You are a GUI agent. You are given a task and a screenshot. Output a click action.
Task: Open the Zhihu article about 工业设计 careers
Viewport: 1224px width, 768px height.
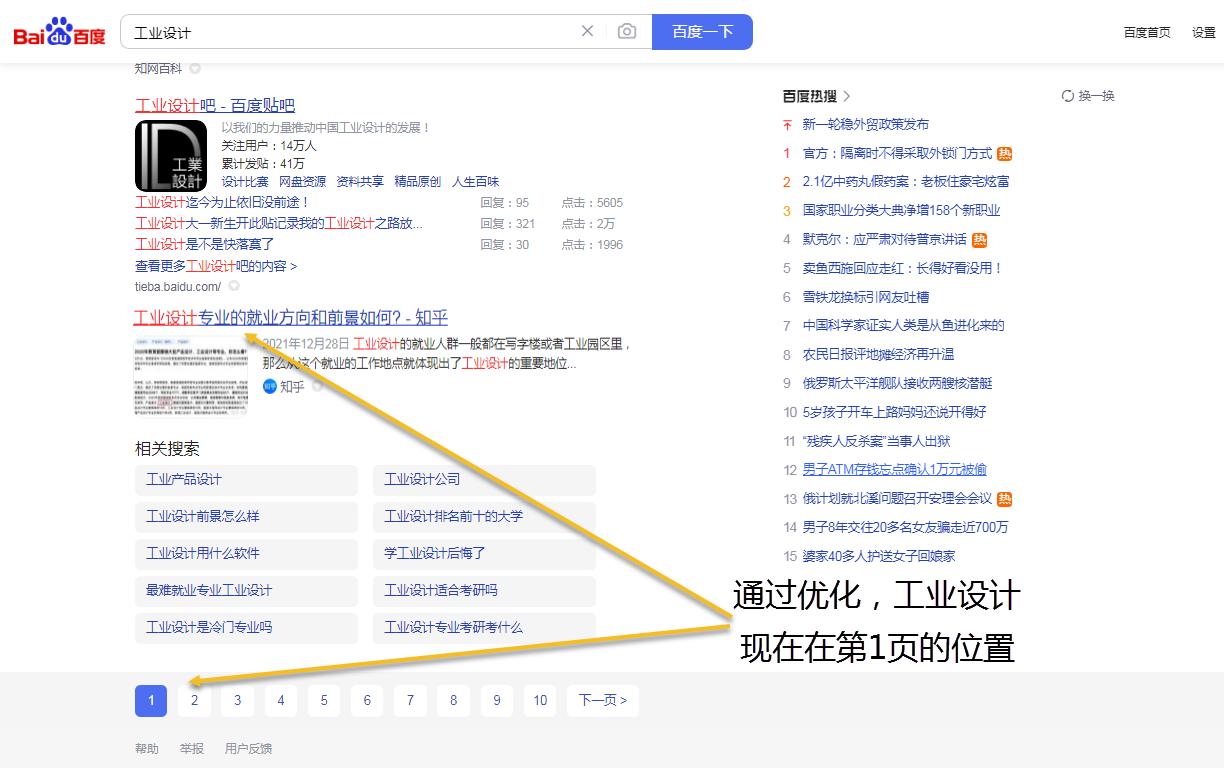point(291,317)
